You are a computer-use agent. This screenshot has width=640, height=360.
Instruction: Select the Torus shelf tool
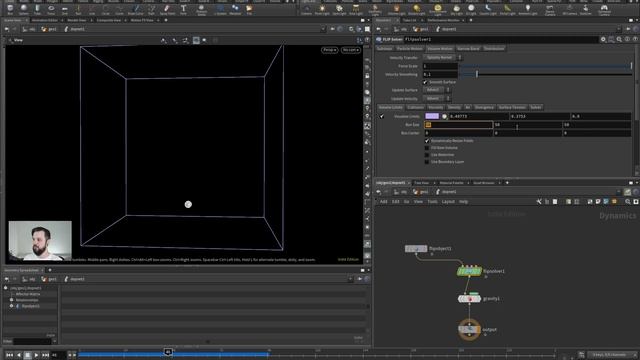pyautogui.click(x=51, y=9)
